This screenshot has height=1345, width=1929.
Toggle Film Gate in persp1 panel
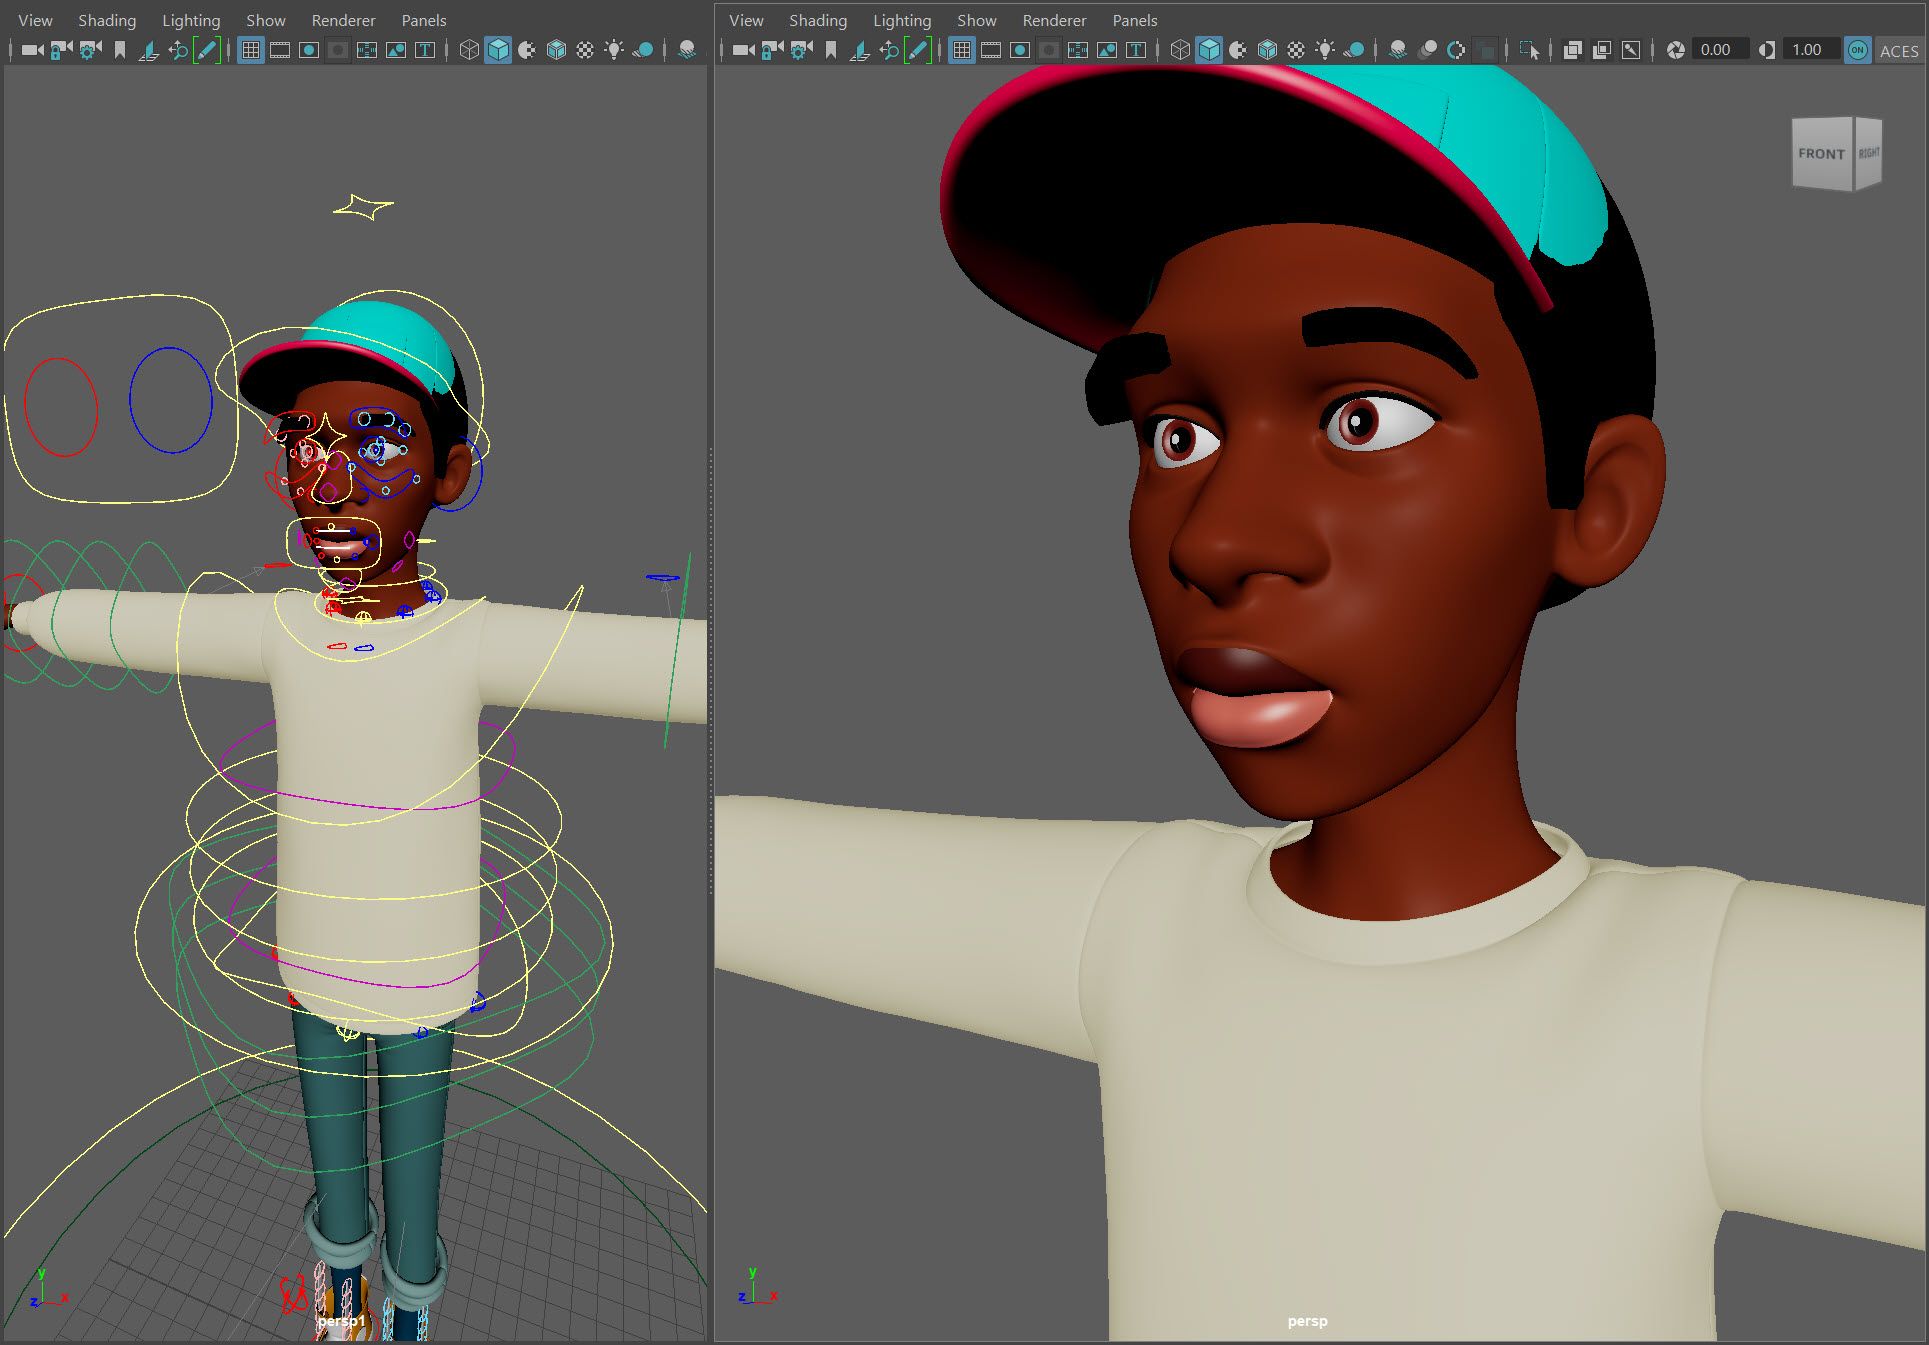pos(280,50)
